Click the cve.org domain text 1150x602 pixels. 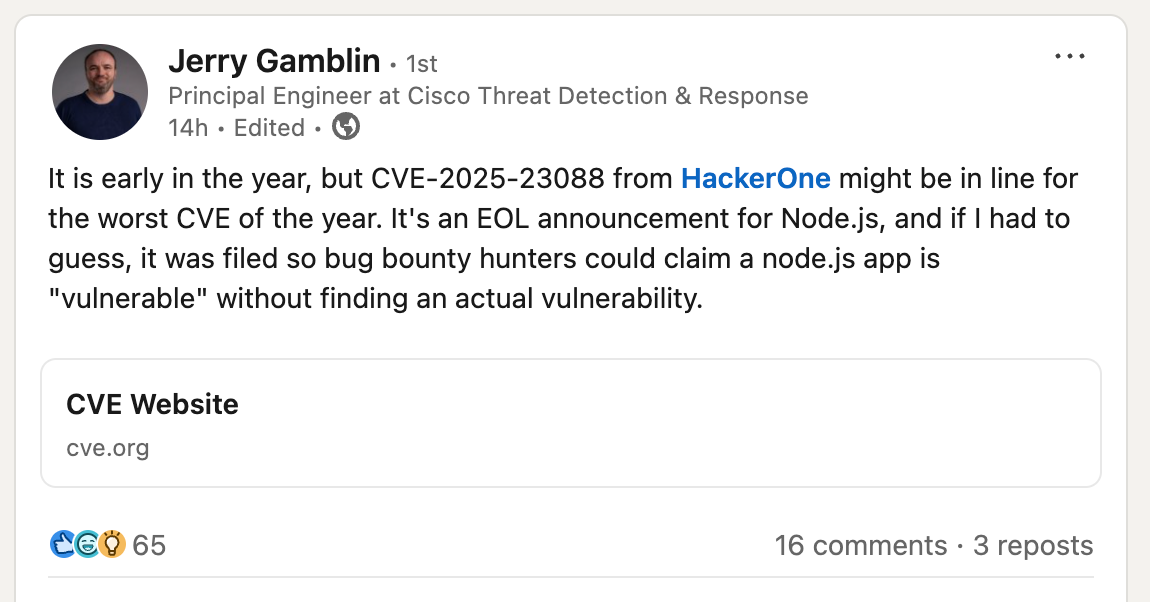coord(107,447)
